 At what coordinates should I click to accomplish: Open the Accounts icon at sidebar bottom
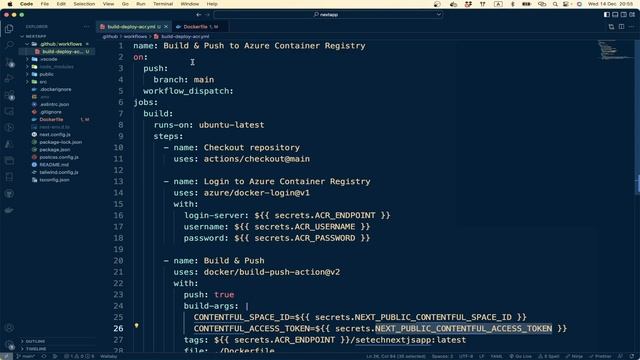tap(9, 327)
